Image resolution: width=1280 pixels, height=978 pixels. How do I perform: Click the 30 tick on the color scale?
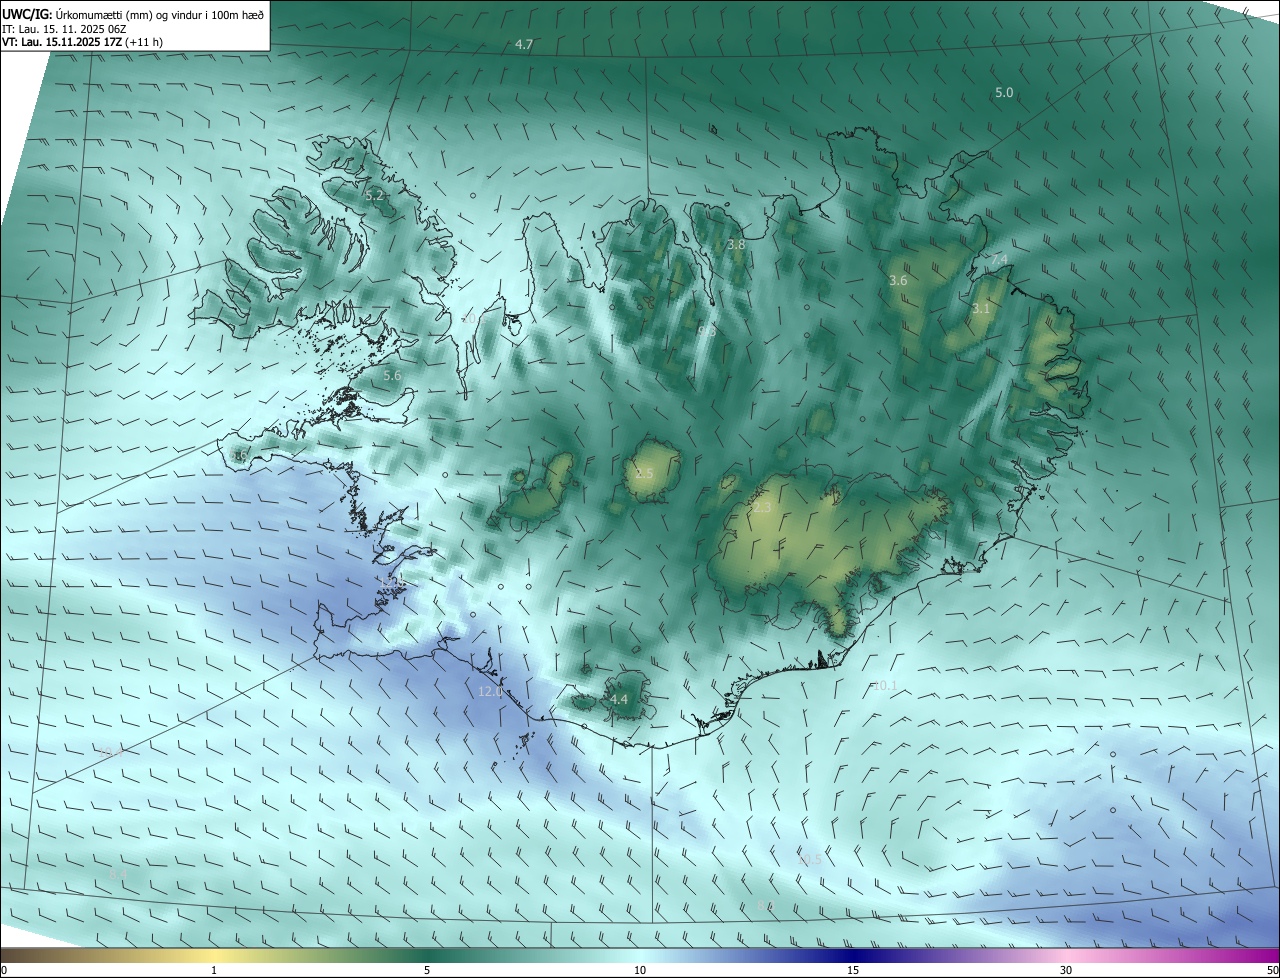(x=1066, y=970)
